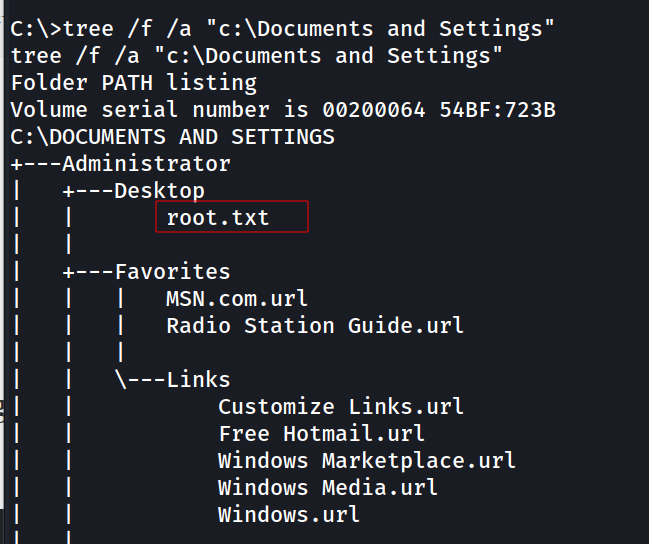Open the Free Hotmail.url shortcut

(x=321, y=433)
